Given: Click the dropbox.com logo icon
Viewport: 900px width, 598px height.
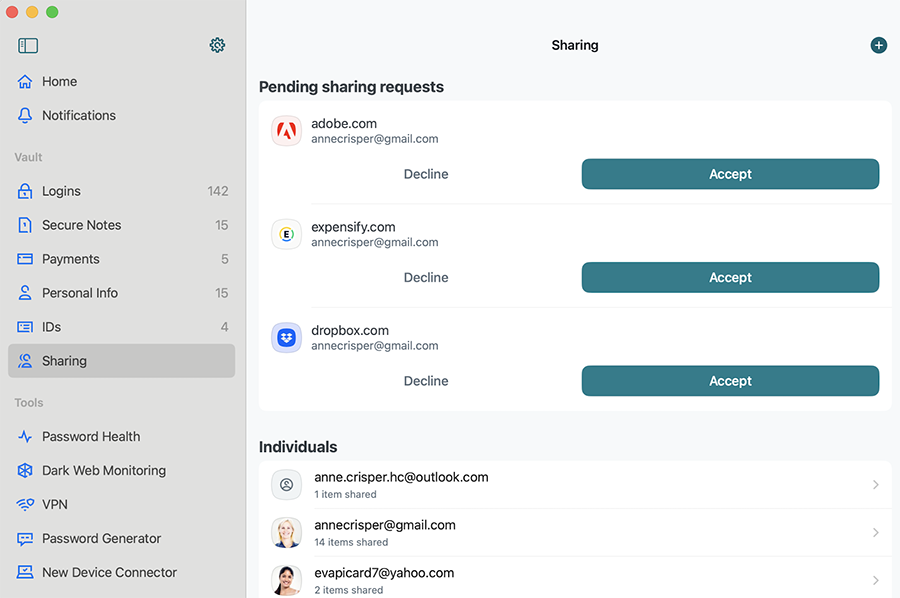Looking at the screenshot, I should point(286,337).
